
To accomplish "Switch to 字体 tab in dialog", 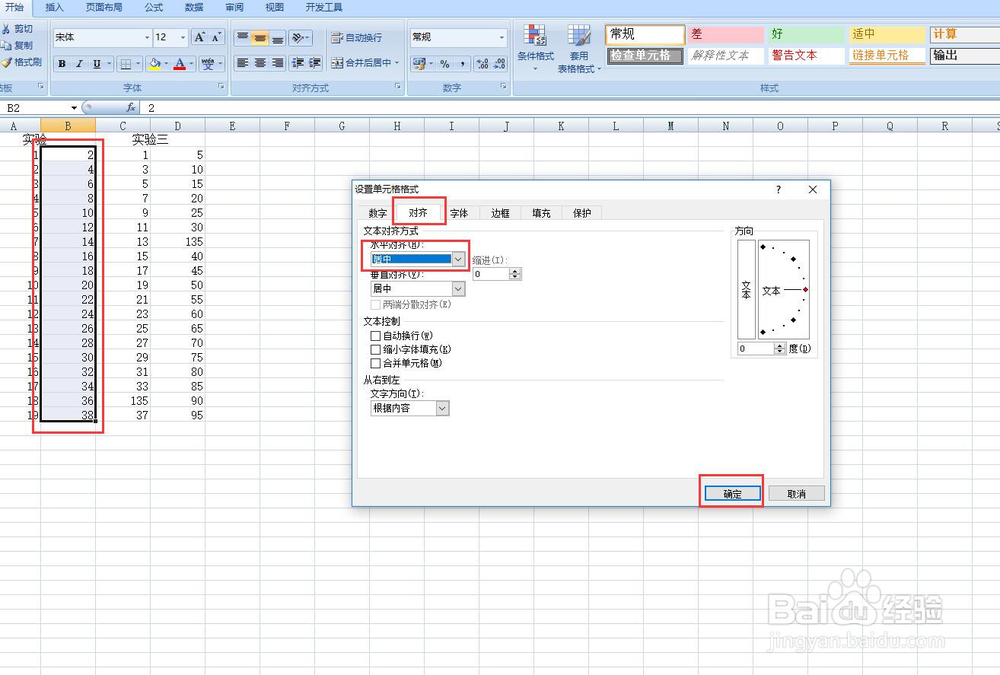I will pyautogui.click(x=459, y=213).
